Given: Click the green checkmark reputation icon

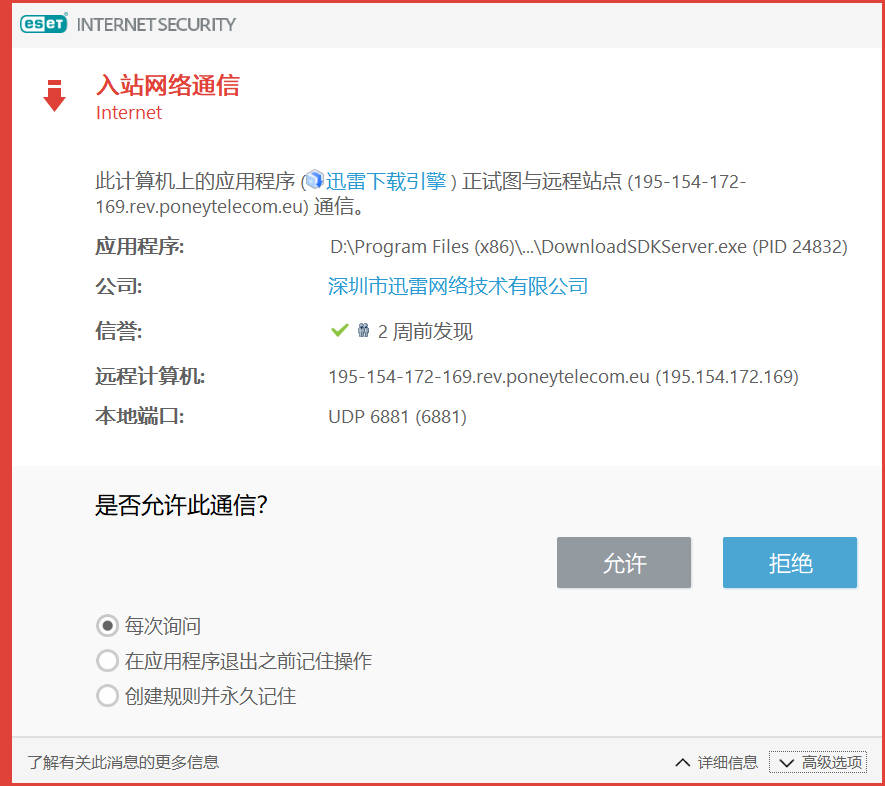Looking at the screenshot, I should pos(338,331).
